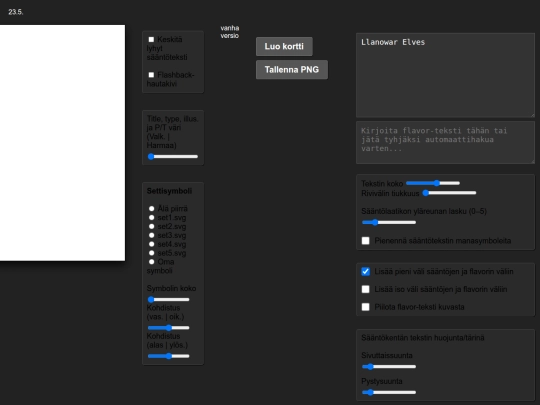Click the white card preview canvas
Image resolution: width=540 pixels, height=405 pixels.
62,143
